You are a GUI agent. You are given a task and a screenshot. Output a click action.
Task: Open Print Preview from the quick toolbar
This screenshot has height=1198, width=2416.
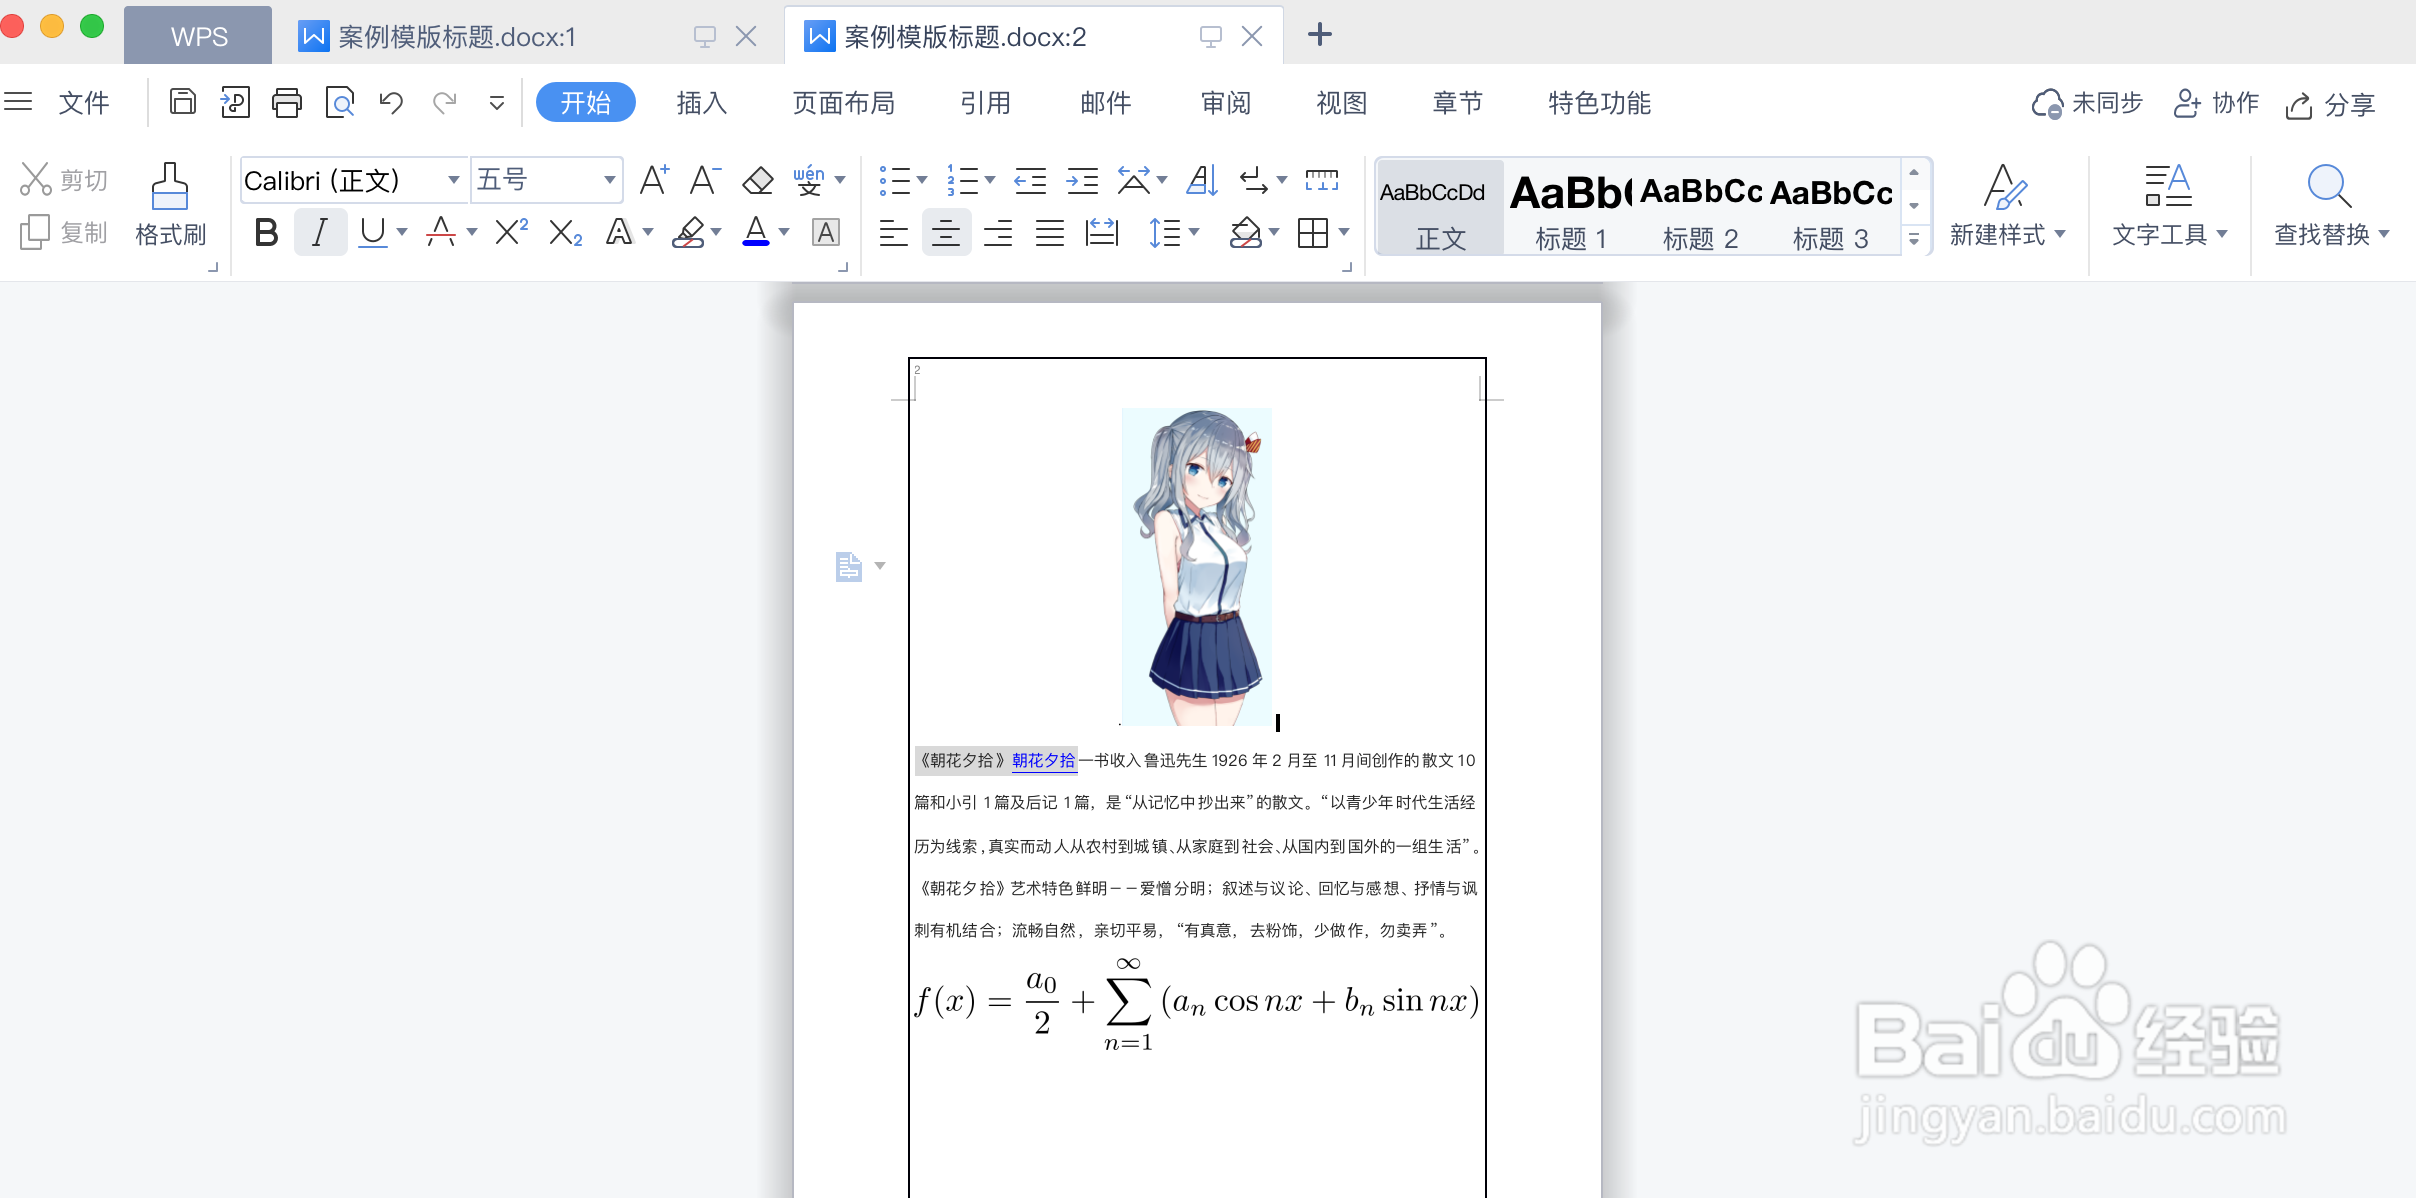coord(340,102)
